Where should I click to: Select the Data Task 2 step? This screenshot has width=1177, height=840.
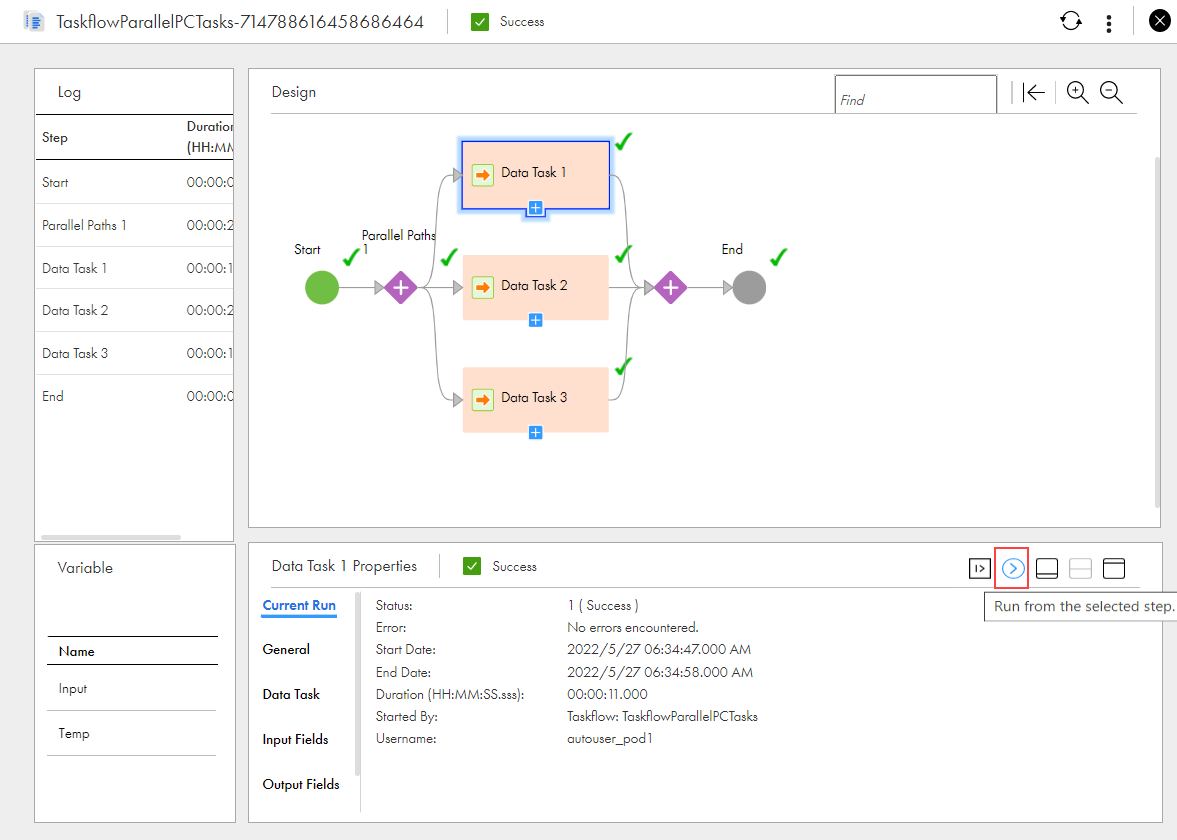click(535, 288)
